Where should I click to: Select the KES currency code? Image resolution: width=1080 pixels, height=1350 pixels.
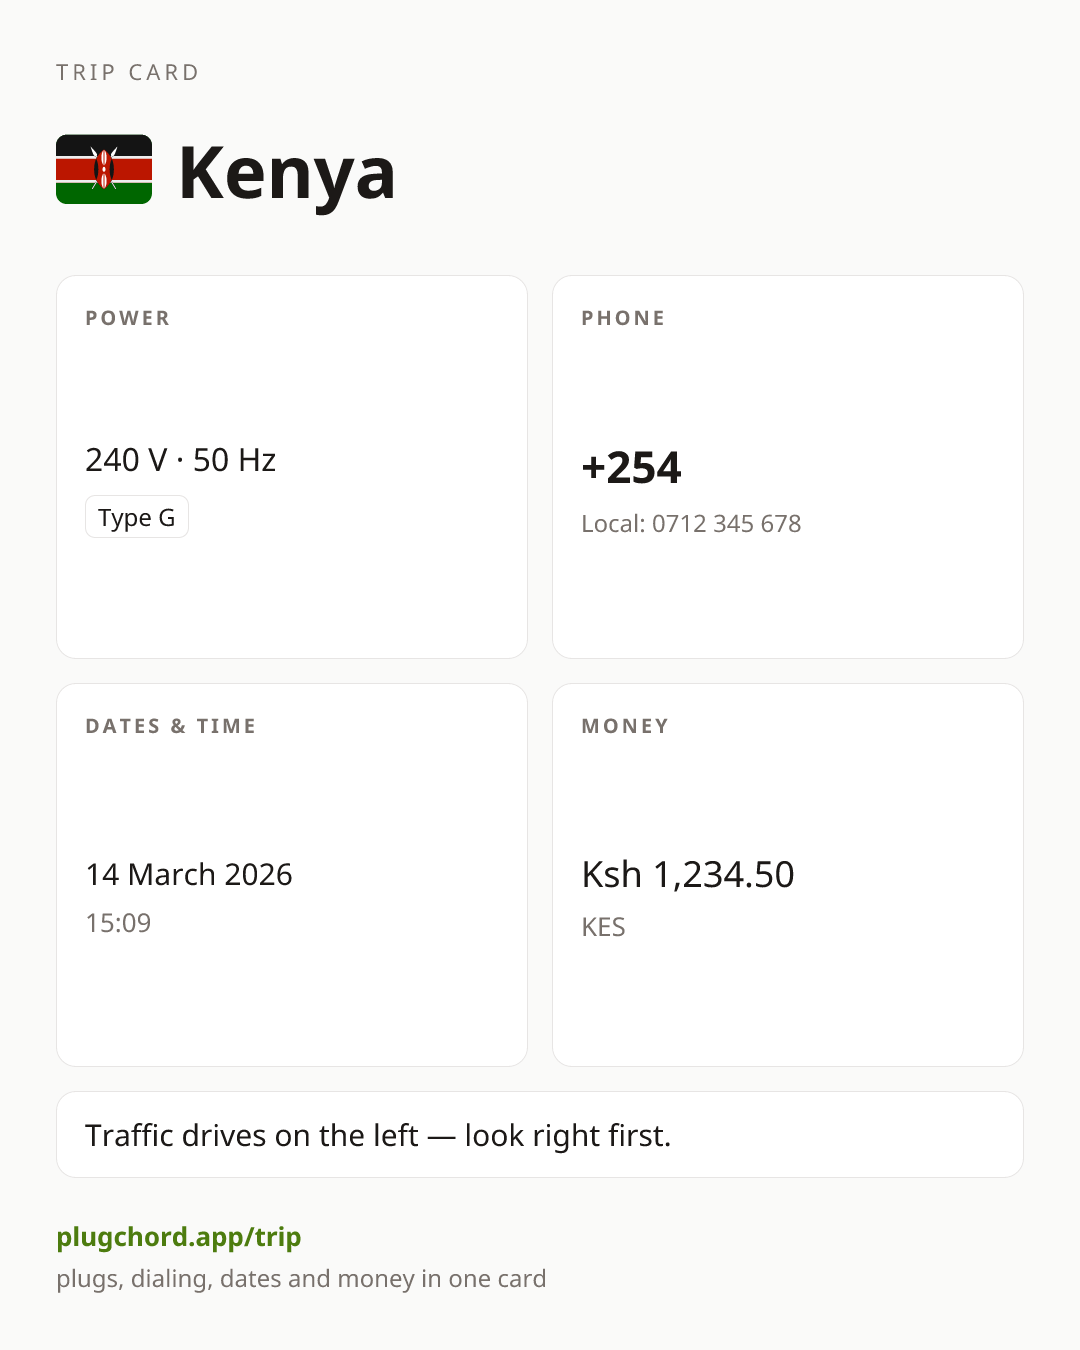click(604, 927)
